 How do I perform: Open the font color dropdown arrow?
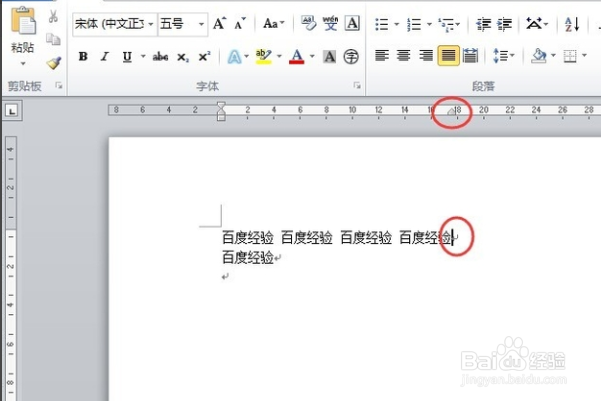(x=312, y=56)
